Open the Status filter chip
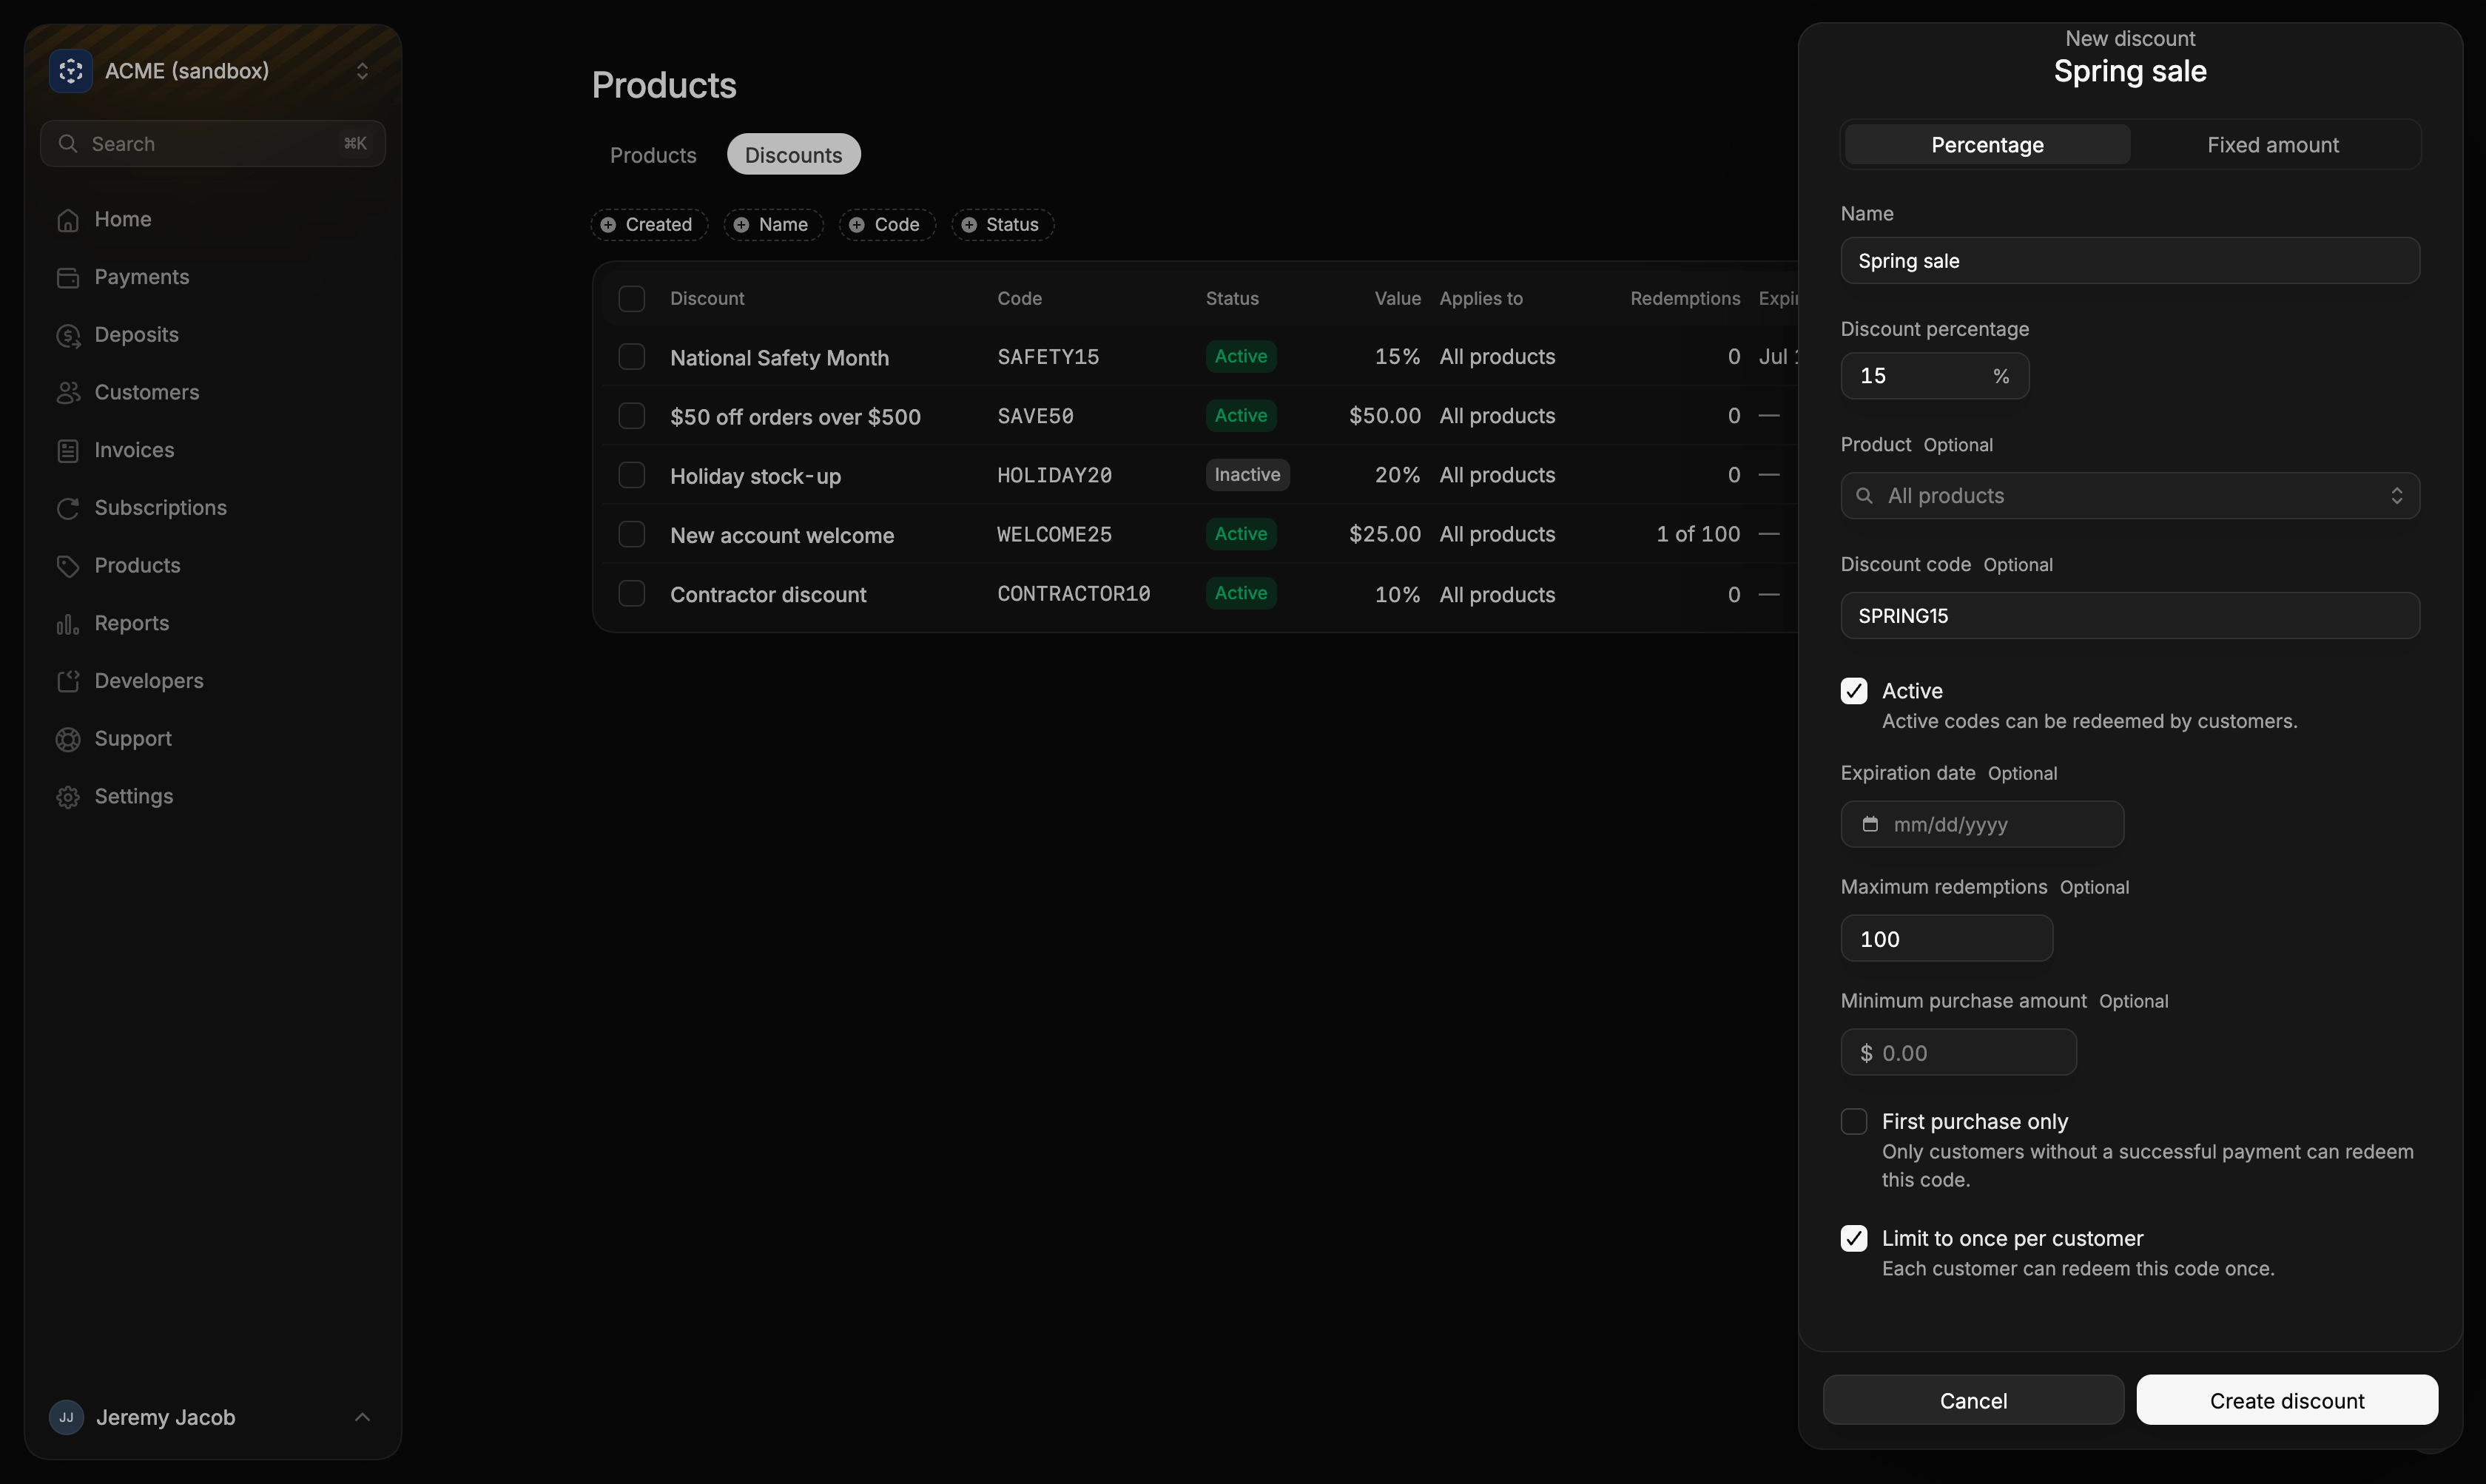This screenshot has height=1484, width=2486. (x=1002, y=225)
